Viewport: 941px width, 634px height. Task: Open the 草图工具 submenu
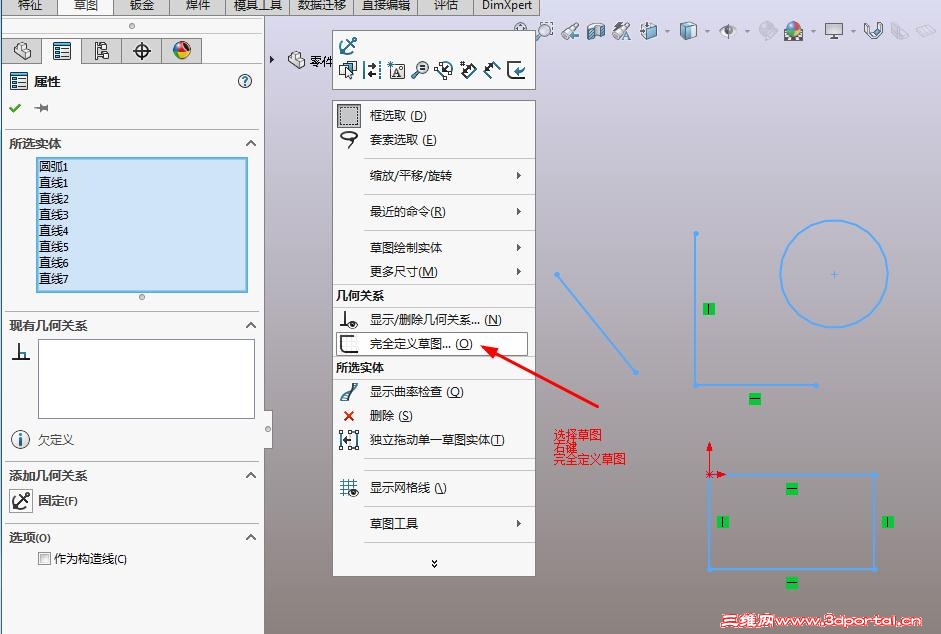(x=434, y=524)
